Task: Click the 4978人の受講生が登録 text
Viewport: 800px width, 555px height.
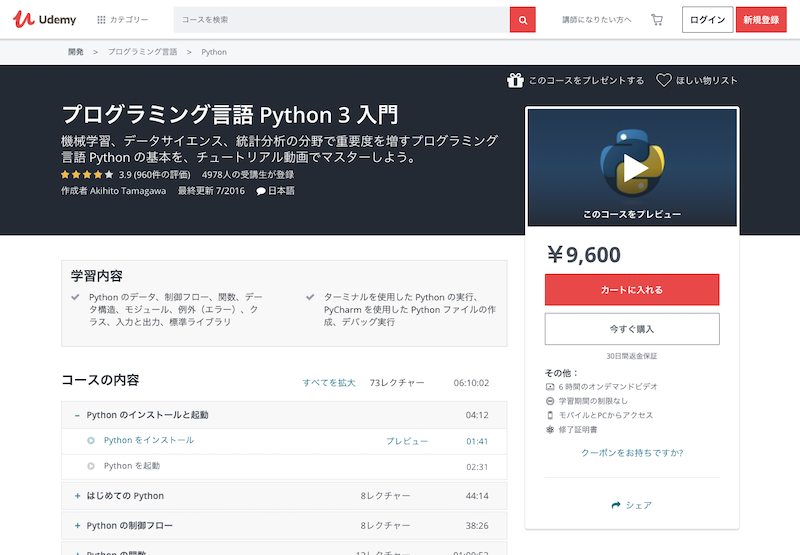Action: click(x=248, y=175)
